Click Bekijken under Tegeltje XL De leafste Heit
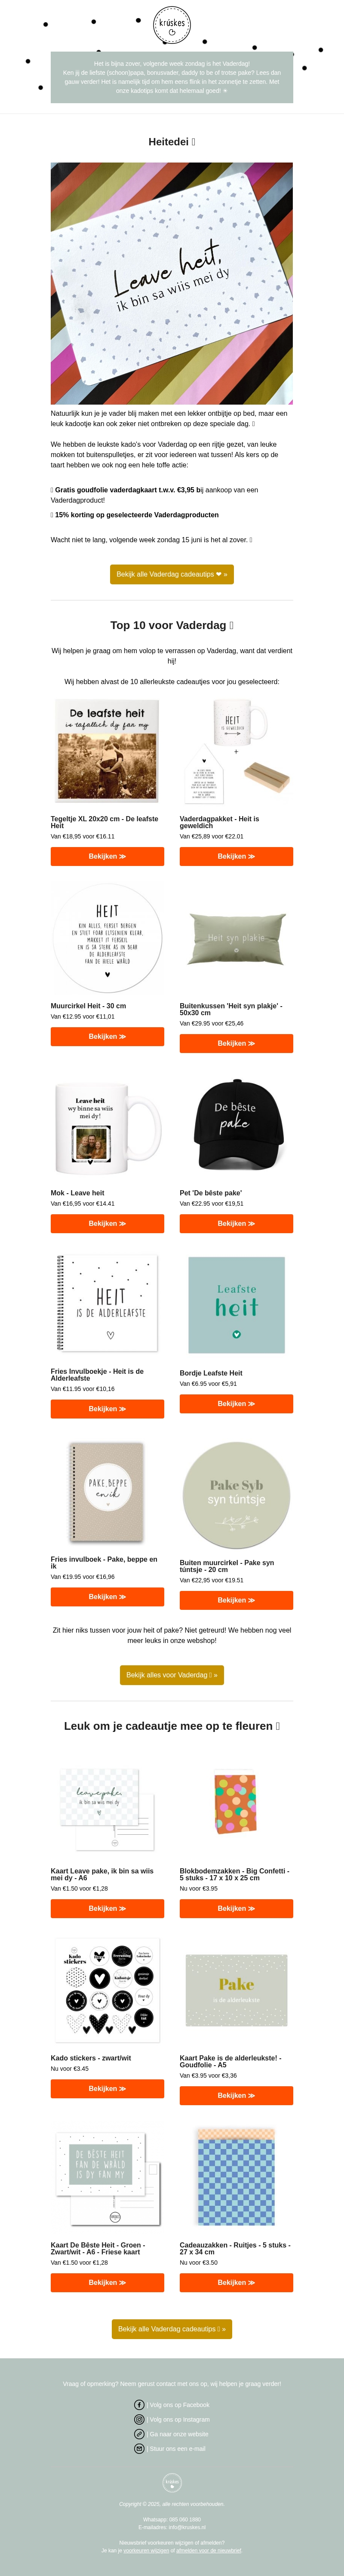344x2576 pixels. [x=107, y=856]
